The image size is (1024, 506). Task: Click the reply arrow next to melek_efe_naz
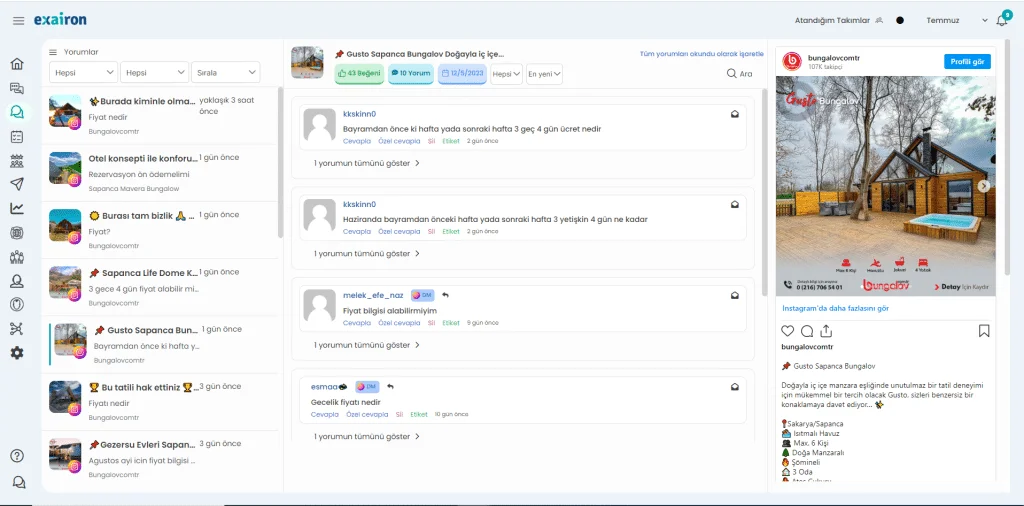[x=445, y=295]
